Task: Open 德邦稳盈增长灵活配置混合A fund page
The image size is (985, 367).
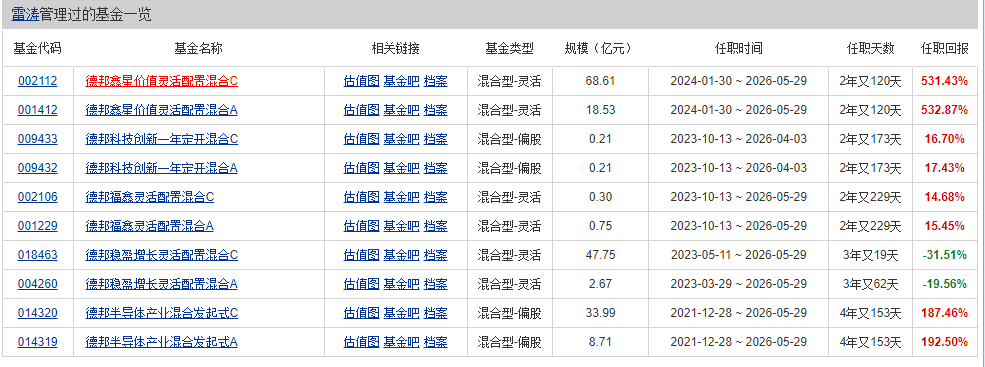Action: 161,284
